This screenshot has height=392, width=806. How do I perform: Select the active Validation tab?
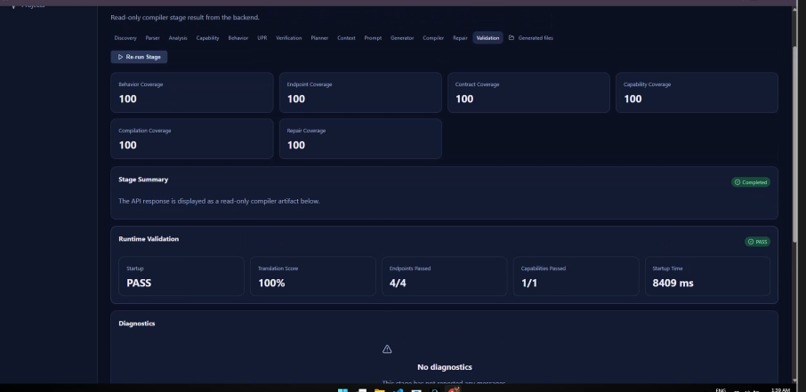[x=488, y=38]
